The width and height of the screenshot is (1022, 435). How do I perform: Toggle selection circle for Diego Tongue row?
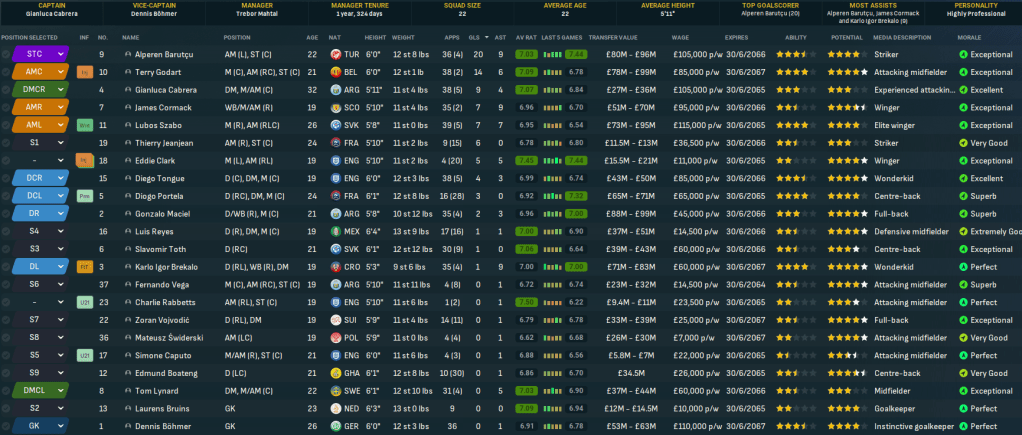coord(7,178)
